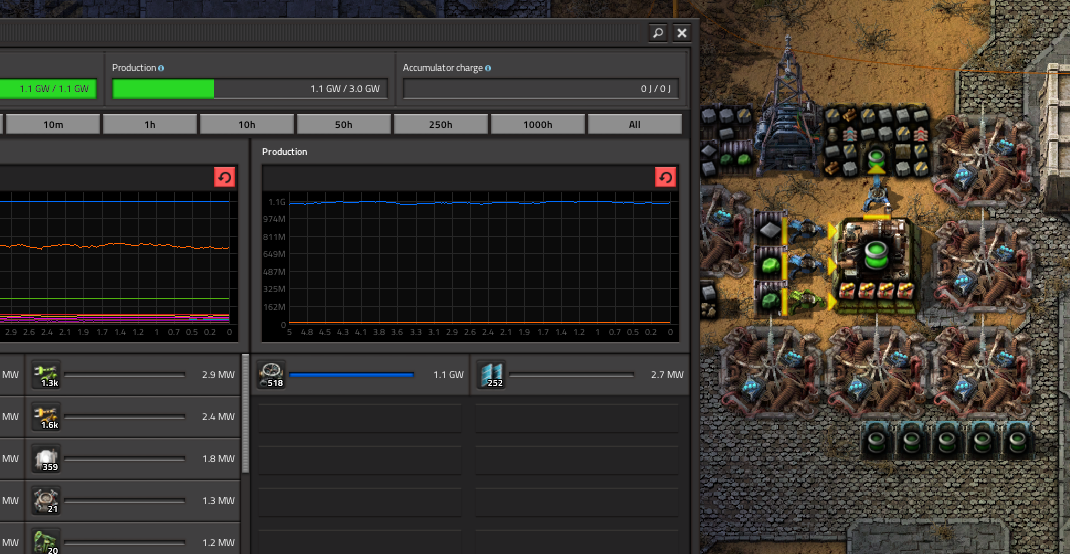Screen dimensions: 1070x554
Task: Click the chest holding the gray plate
Action: pos(770,230)
